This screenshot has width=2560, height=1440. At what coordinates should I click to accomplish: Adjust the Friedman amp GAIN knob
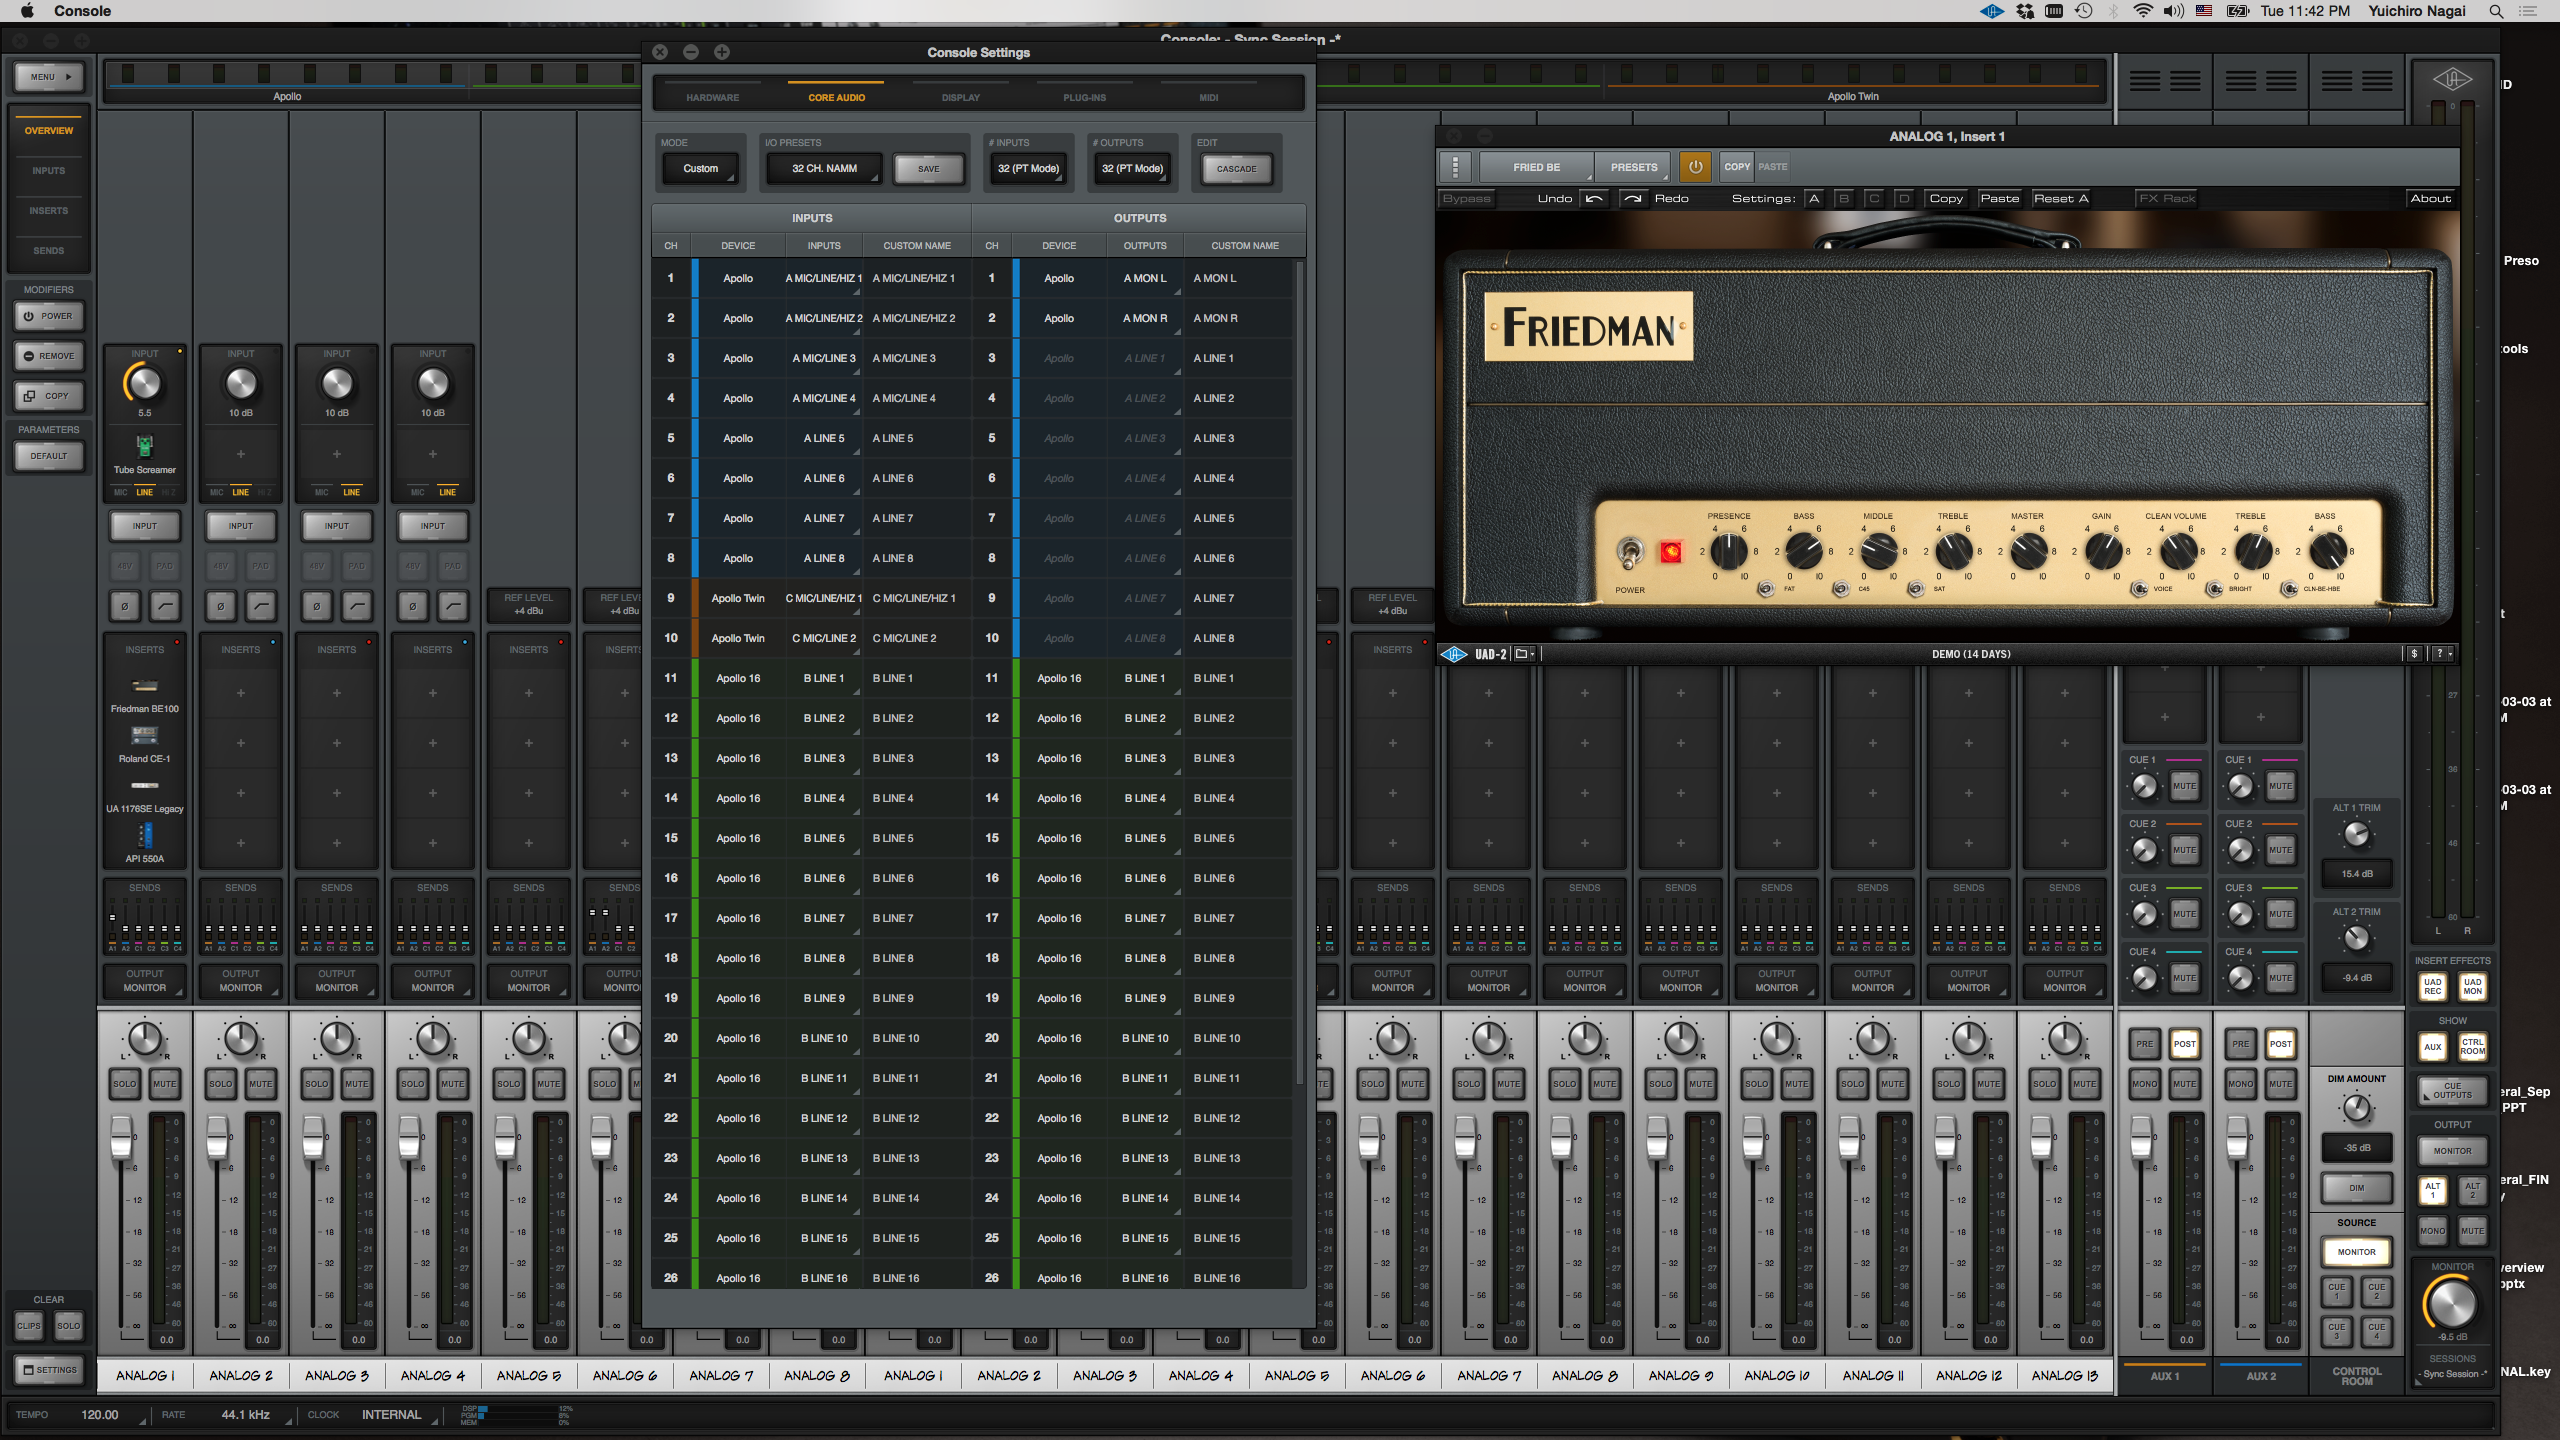click(x=2102, y=551)
